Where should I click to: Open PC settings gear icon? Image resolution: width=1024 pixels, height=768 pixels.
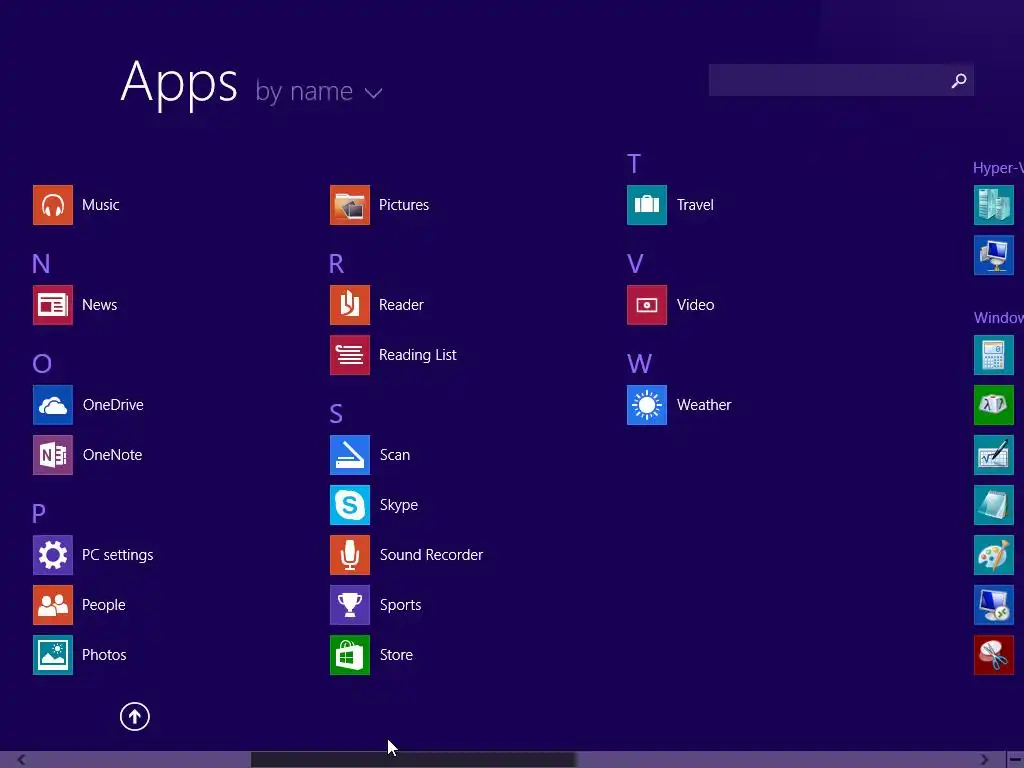[53, 555]
